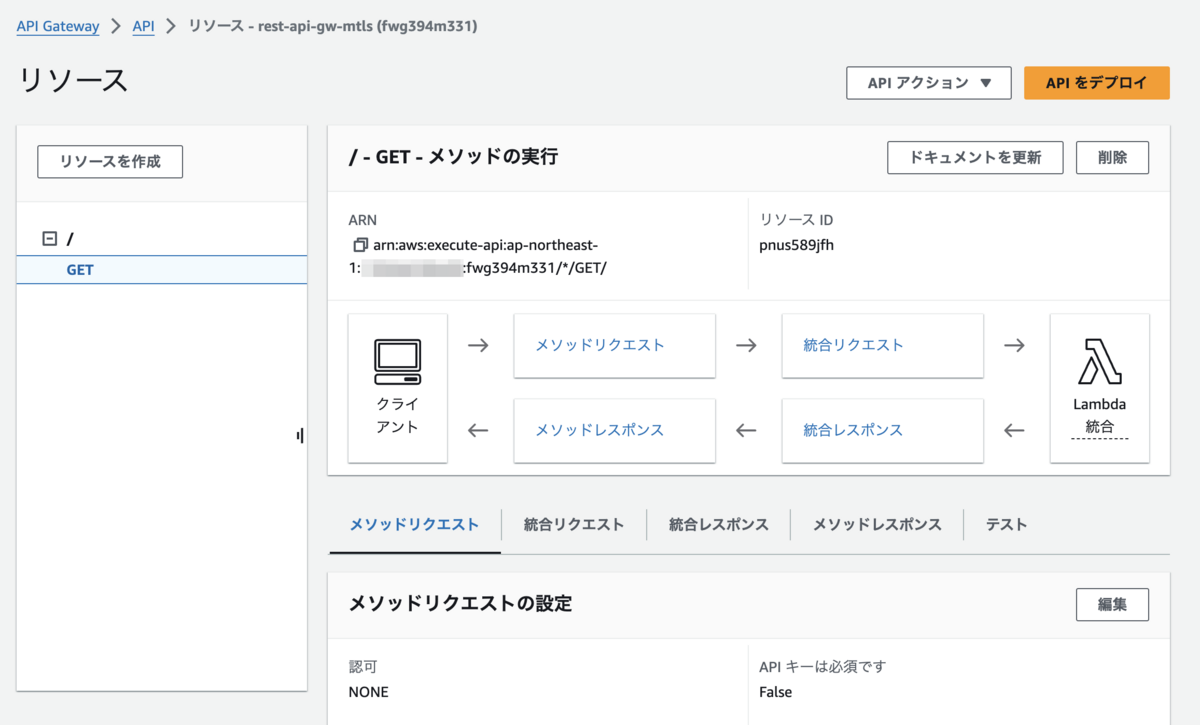
Task: Copy the ARN with the copy icon
Action: click(x=360, y=245)
